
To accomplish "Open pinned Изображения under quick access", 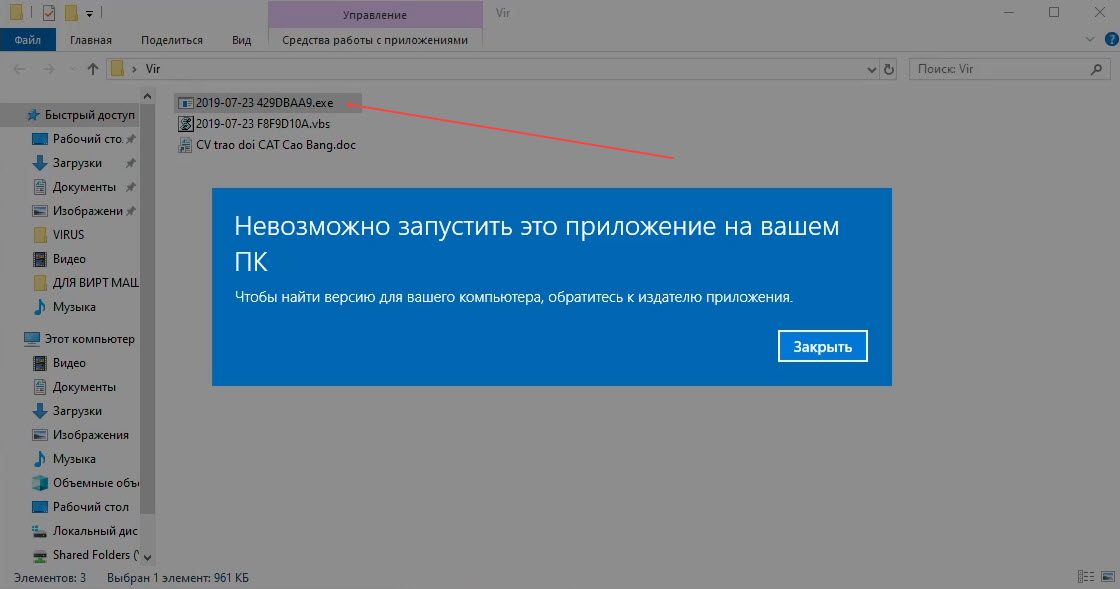I will point(88,211).
